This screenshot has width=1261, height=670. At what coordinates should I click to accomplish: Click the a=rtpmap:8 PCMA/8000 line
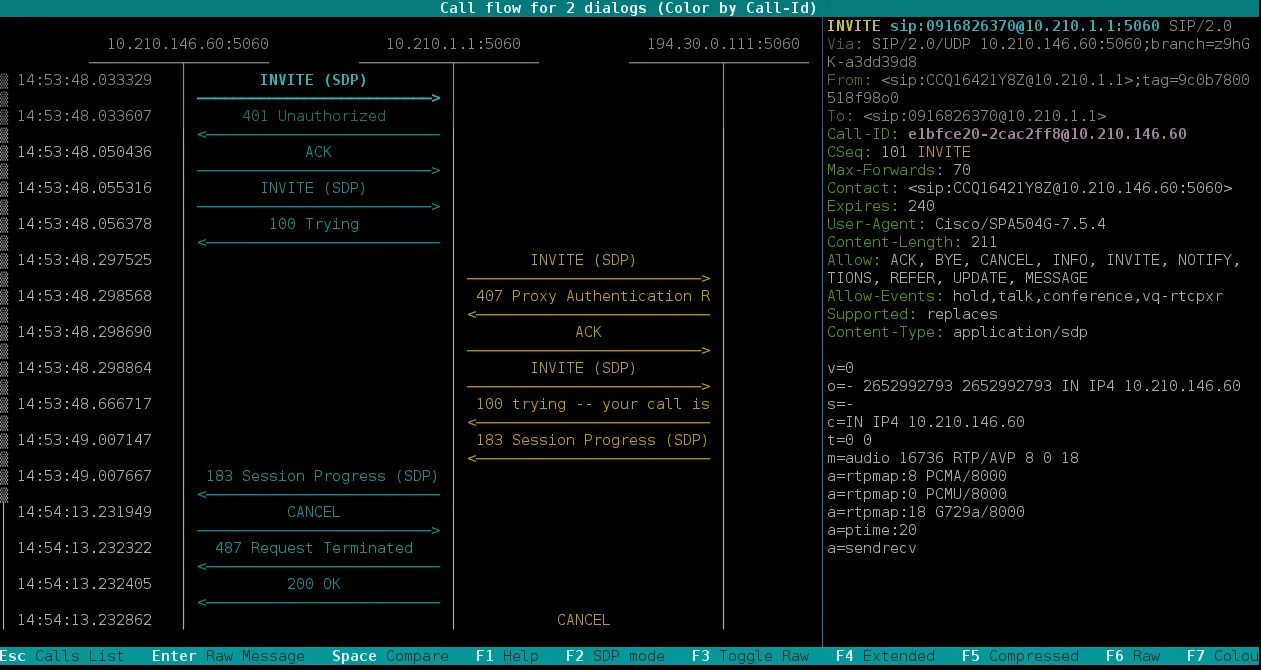(x=917, y=476)
